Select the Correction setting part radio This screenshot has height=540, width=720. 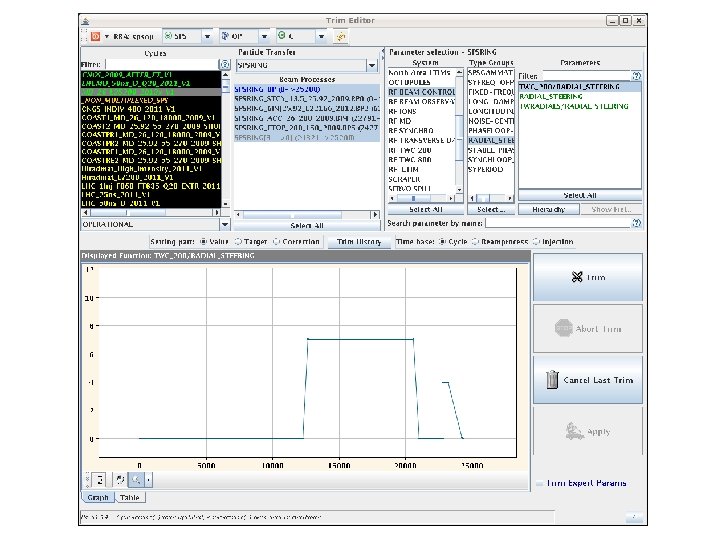[x=276, y=242]
